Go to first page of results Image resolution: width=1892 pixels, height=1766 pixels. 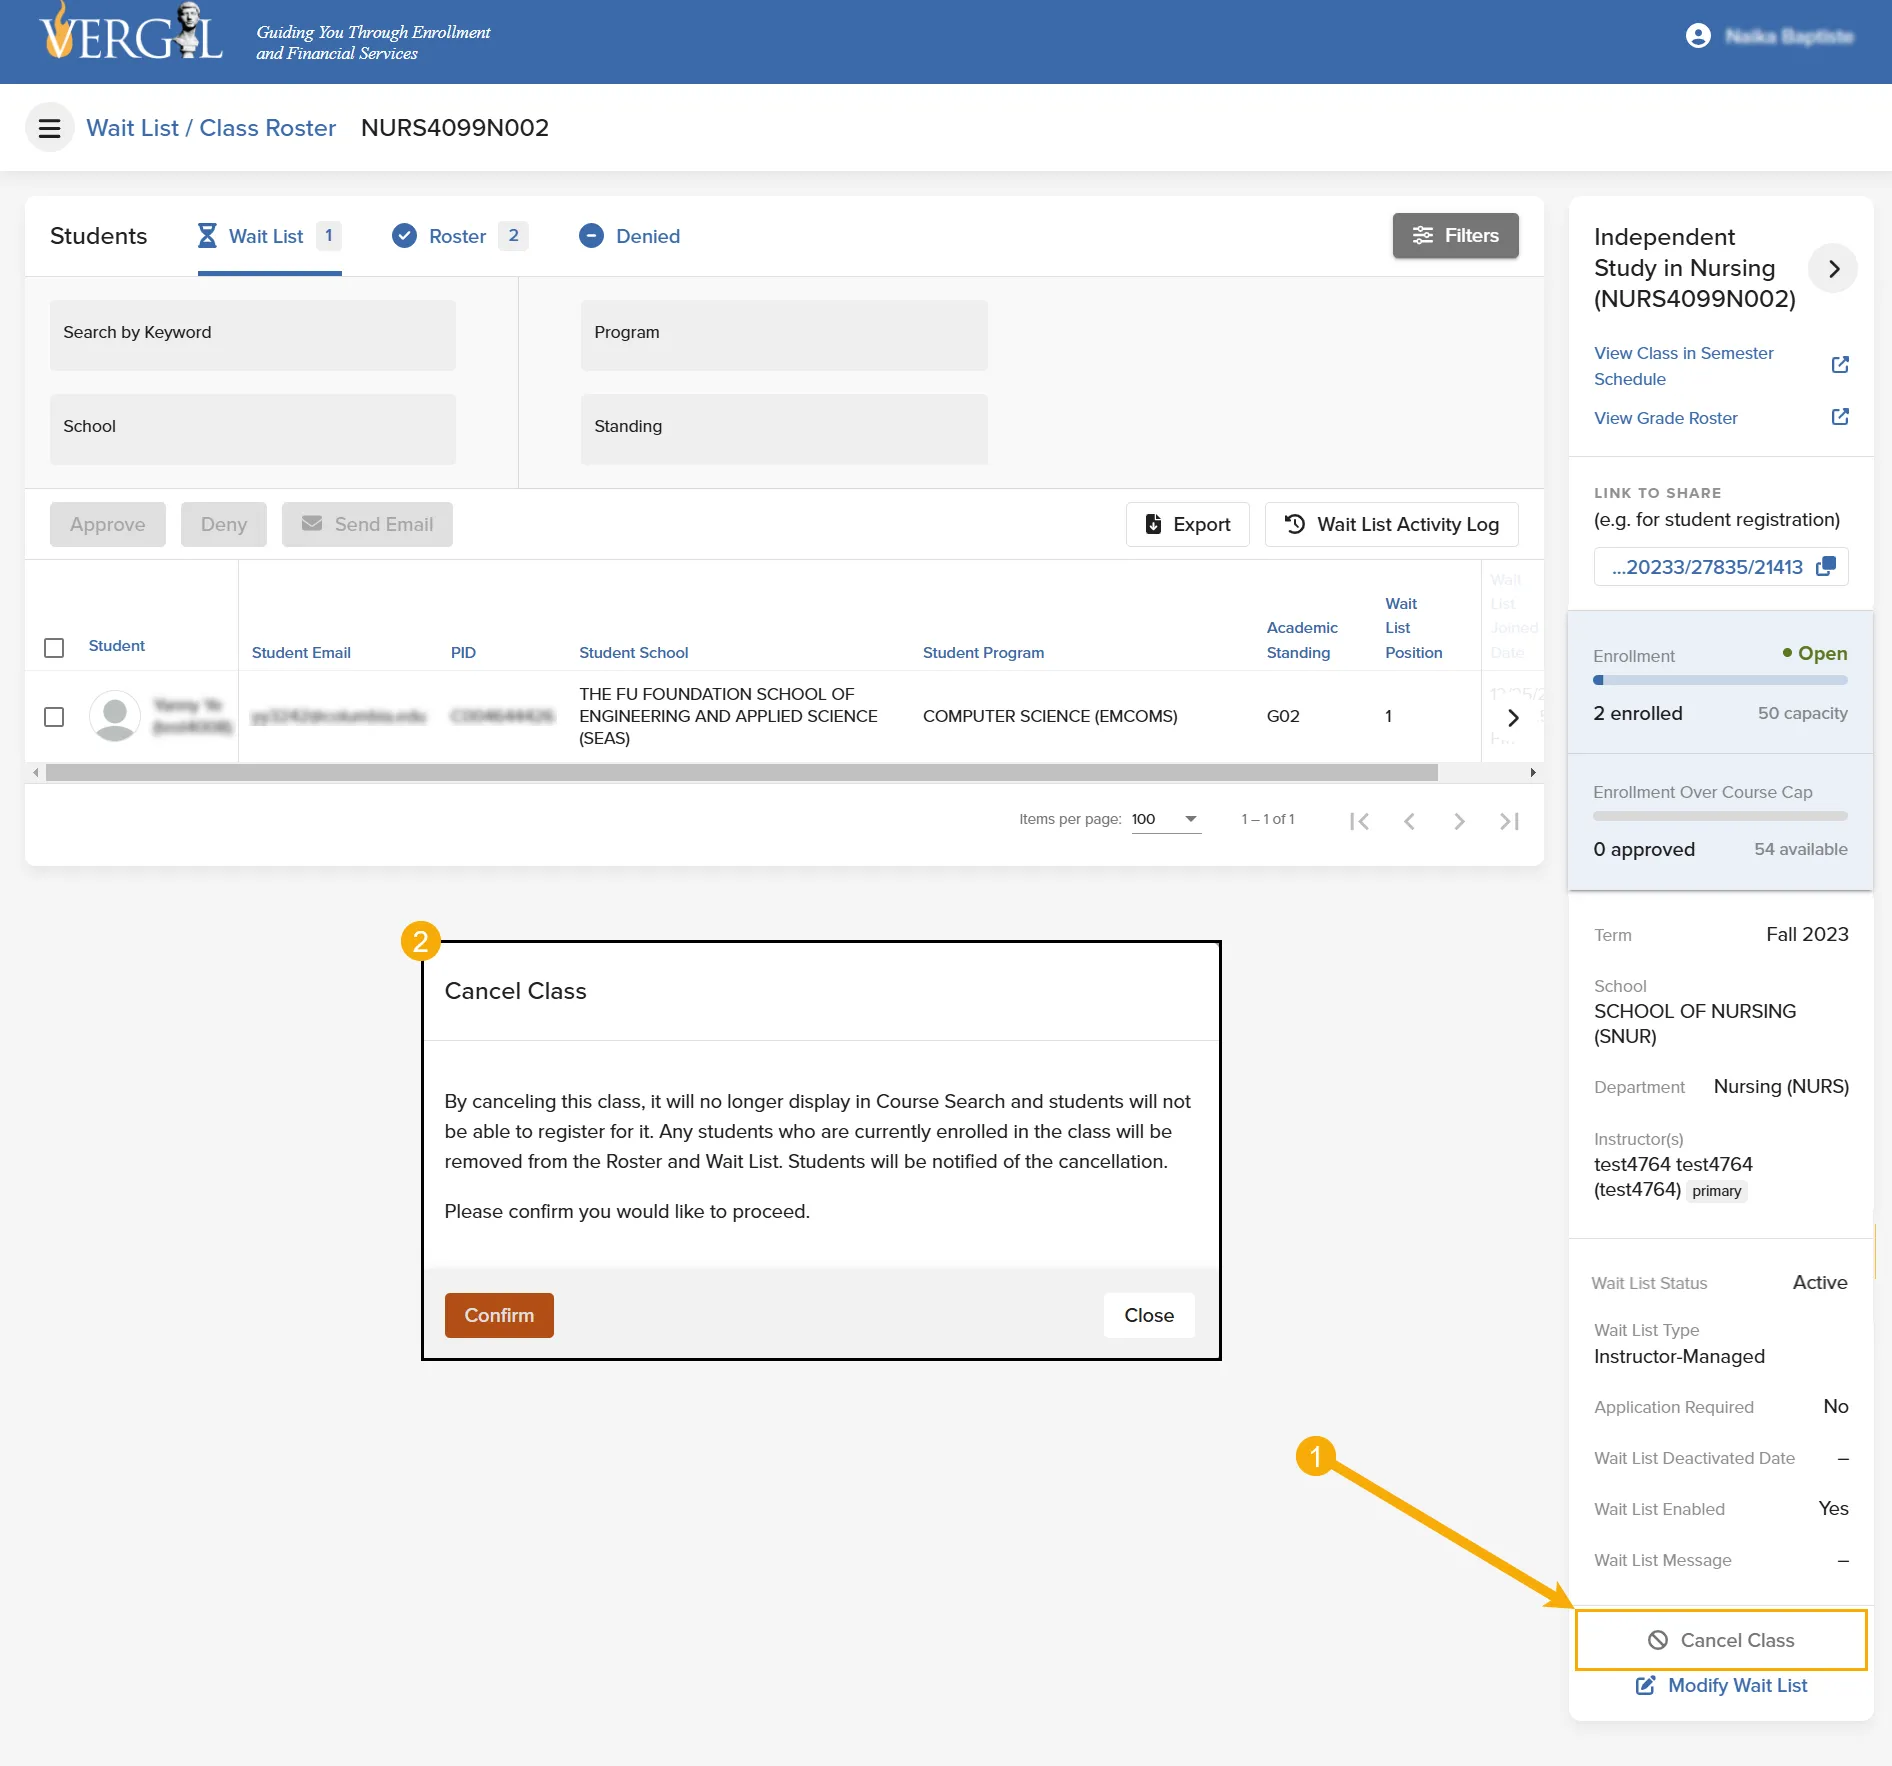click(x=1359, y=821)
